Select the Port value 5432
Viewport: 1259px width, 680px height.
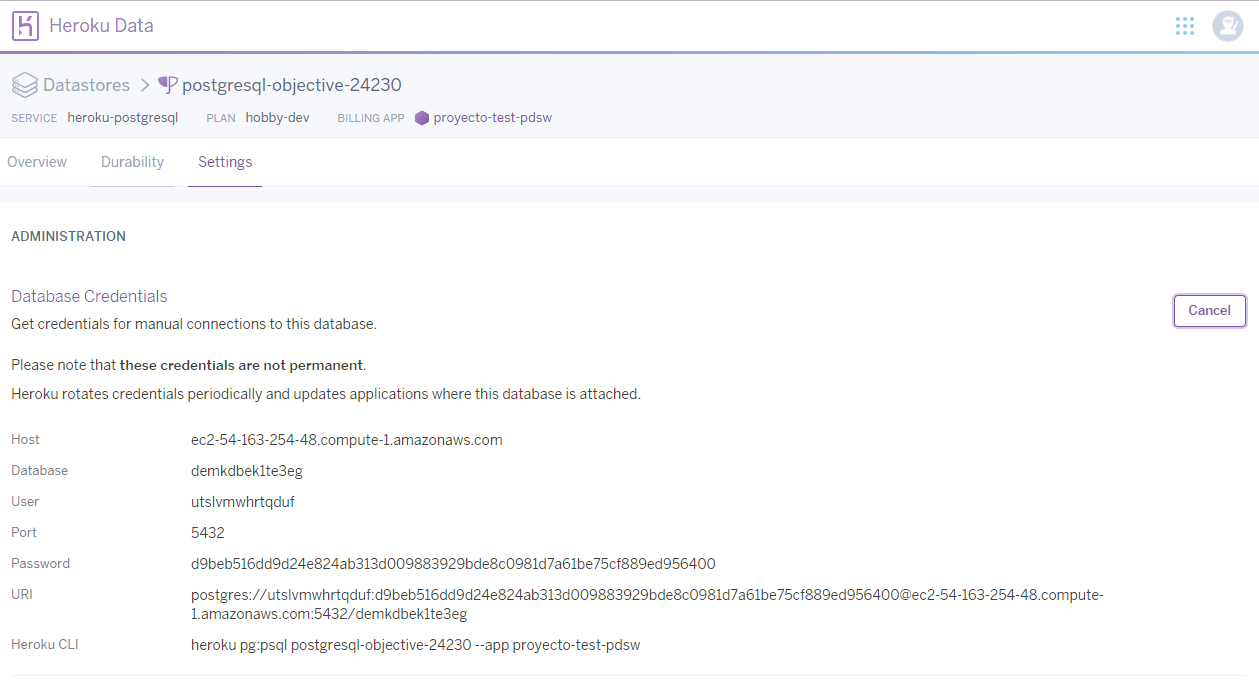(x=207, y=533)
